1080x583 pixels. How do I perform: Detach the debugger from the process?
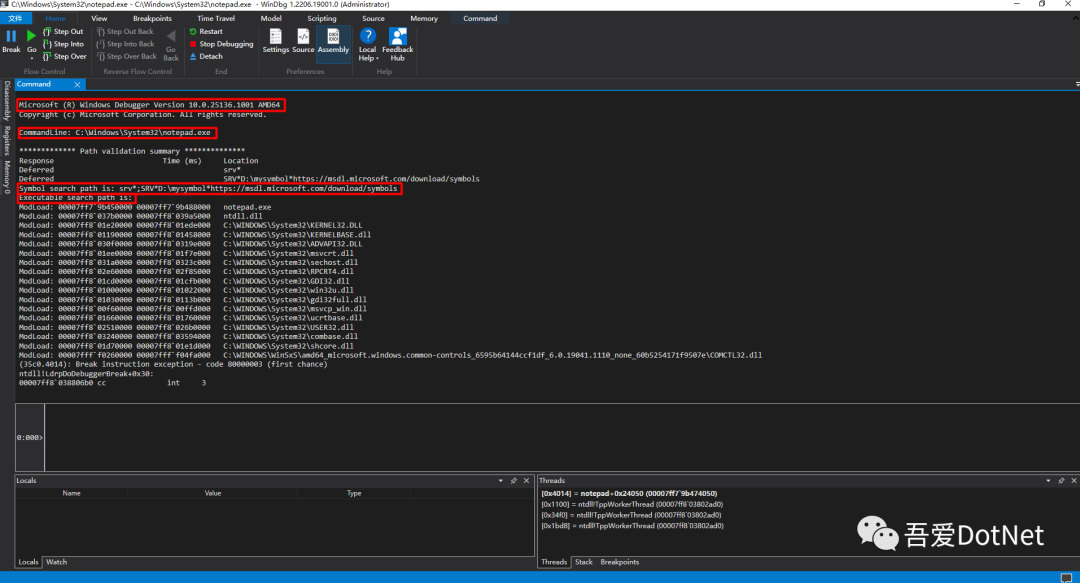[x=206, y=57]
